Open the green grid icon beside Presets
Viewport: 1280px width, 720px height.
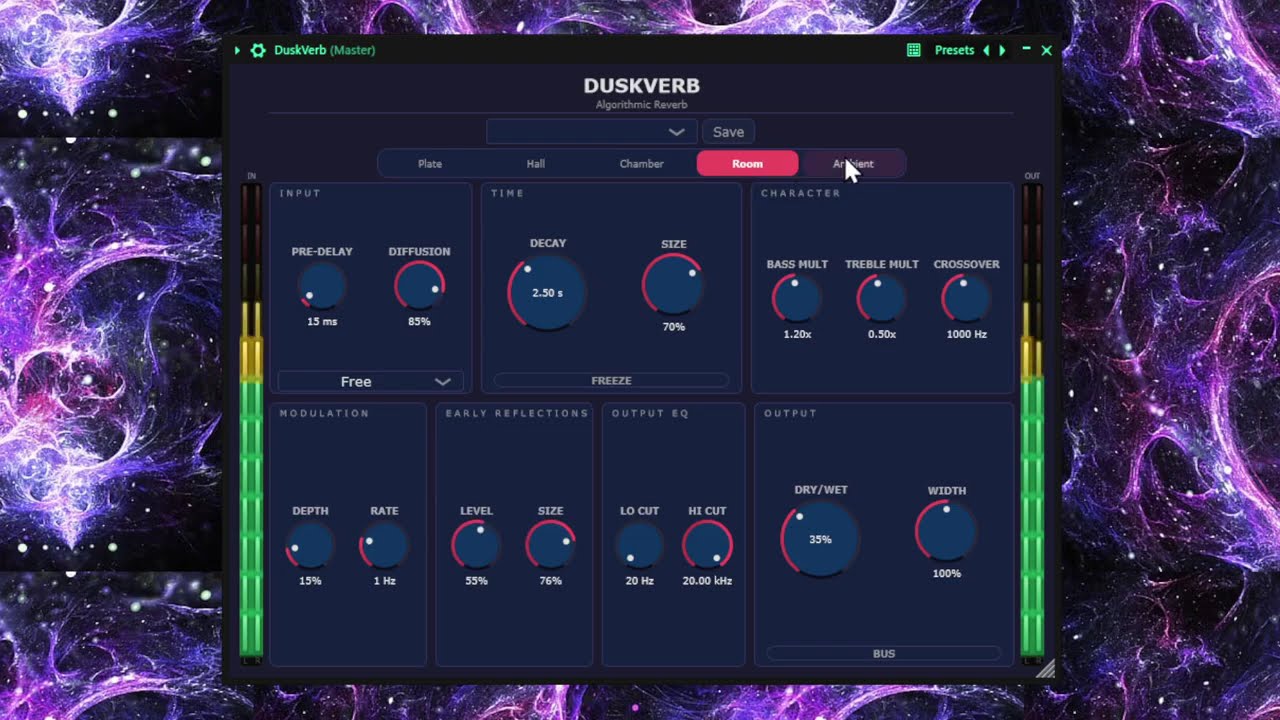(913, 50)
